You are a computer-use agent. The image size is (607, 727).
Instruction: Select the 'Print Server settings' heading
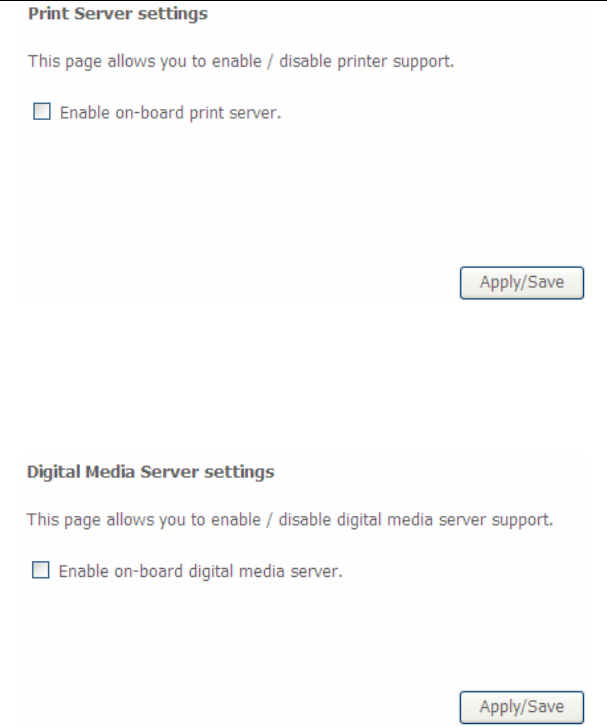pos(118,14)
